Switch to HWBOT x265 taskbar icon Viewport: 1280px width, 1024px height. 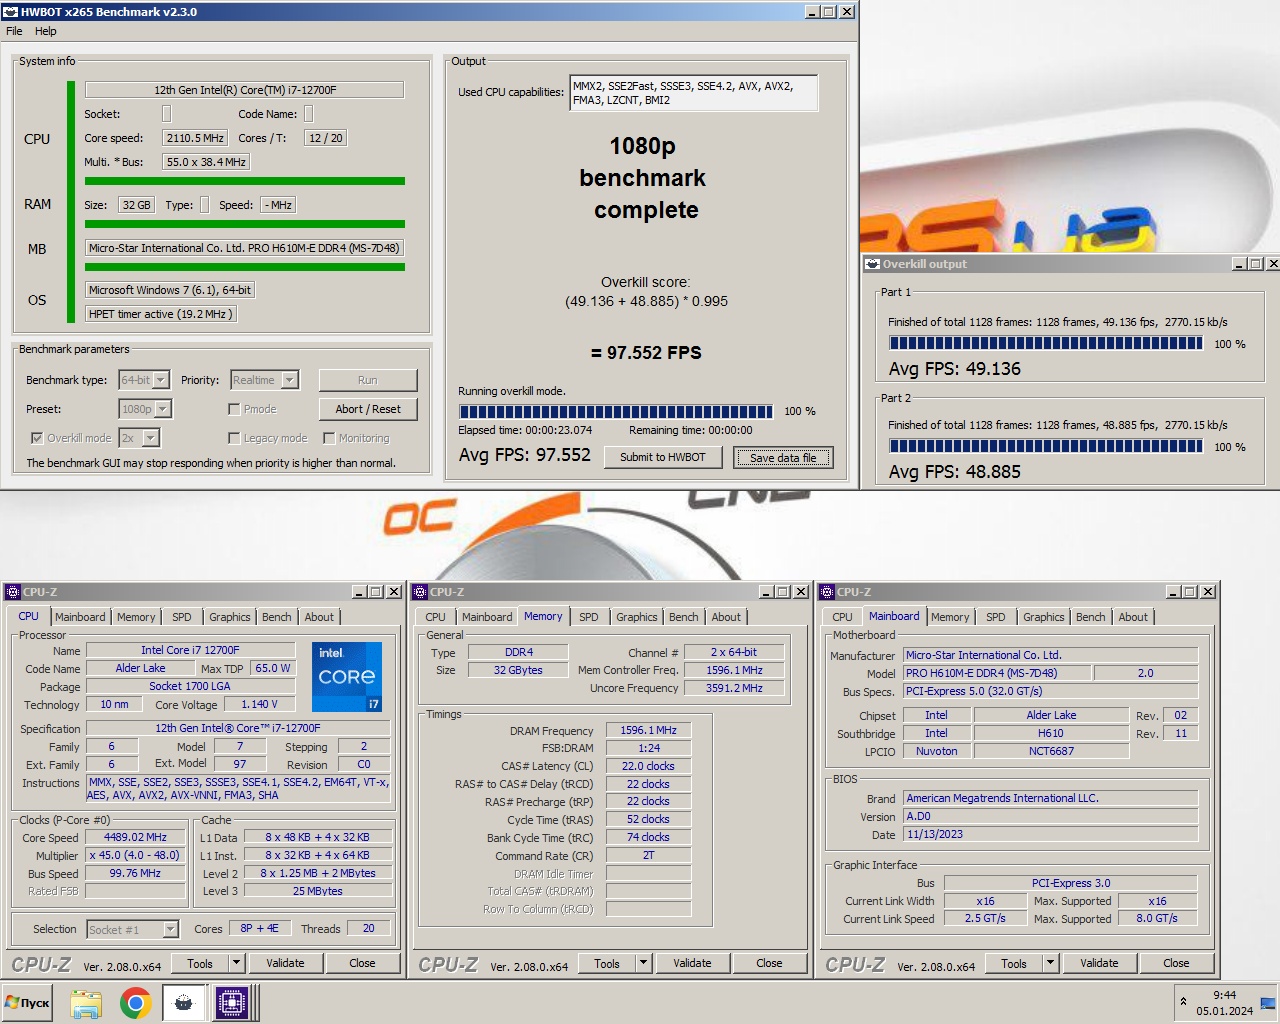pyautogui.click(x=183, y=1002)
